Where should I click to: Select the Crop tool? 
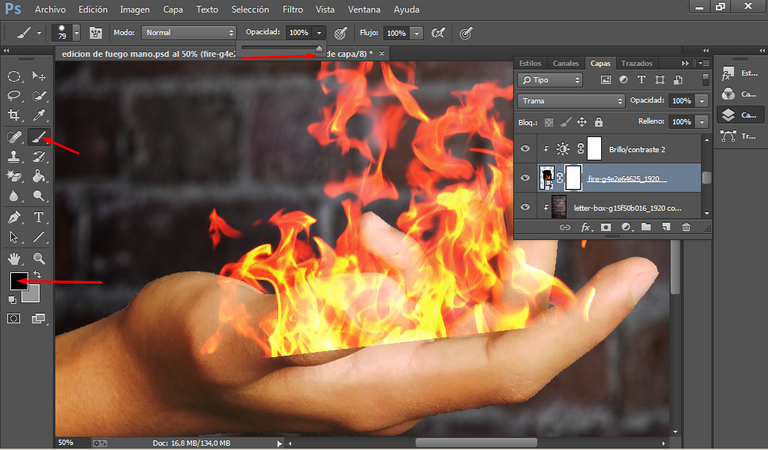14,115
